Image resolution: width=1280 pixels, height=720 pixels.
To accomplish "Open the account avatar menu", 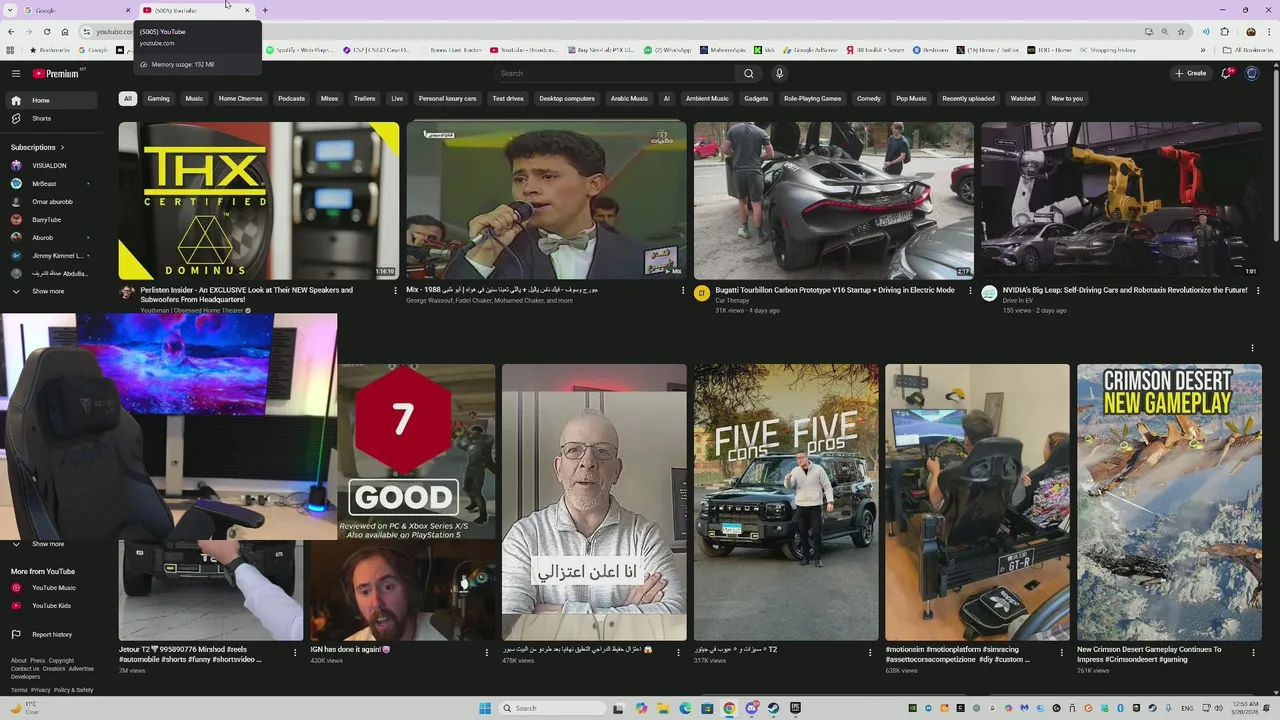I will click(x=1252, y=73).
